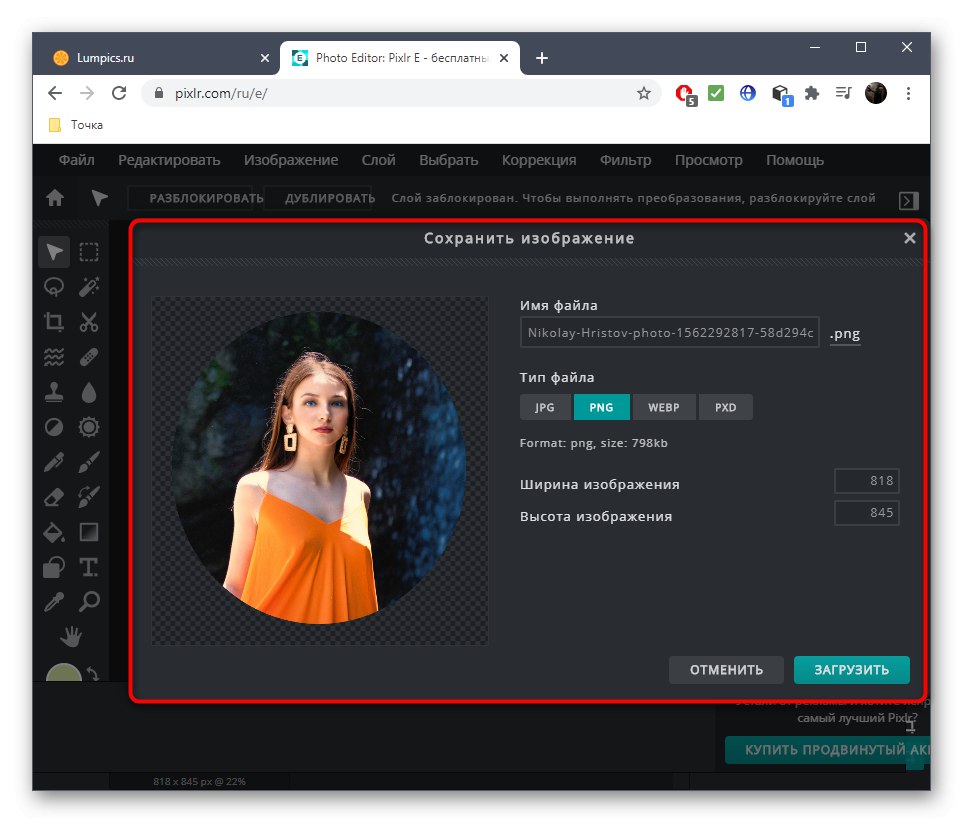
Task: Choose the Dodge/Burn circle tool
Action: [54, 427]
